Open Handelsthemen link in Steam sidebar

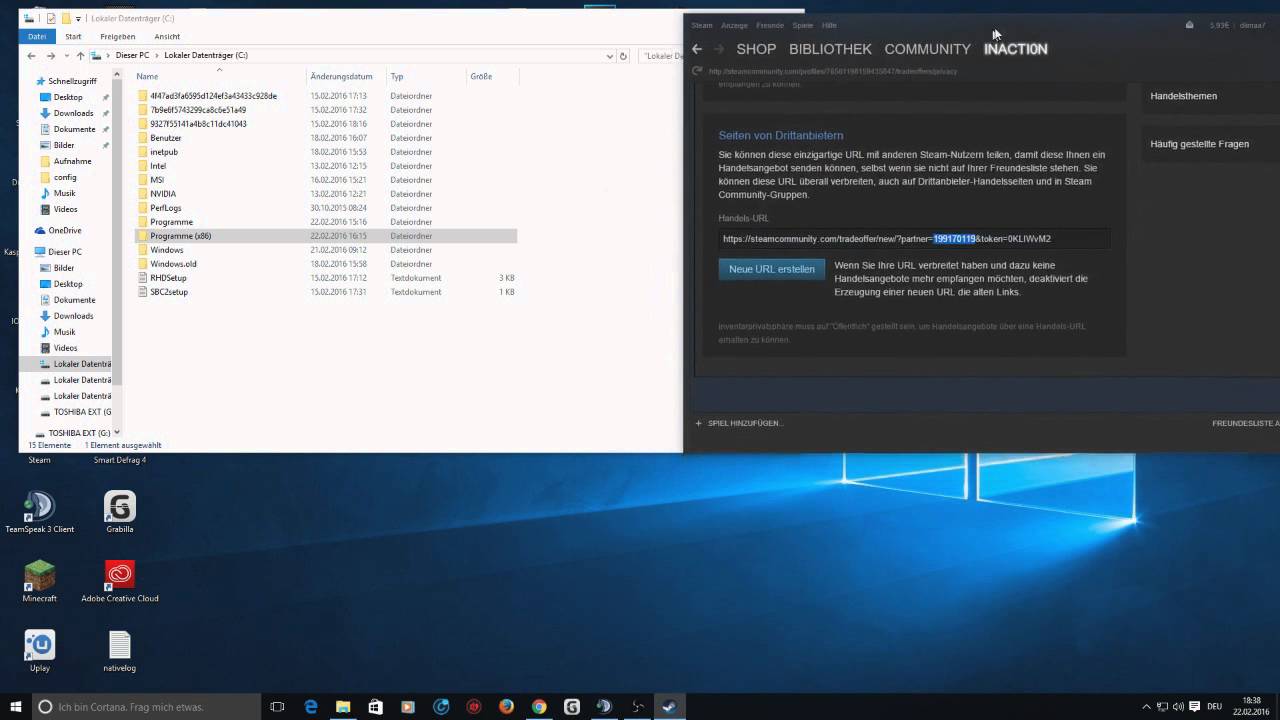click(1184, 96)
